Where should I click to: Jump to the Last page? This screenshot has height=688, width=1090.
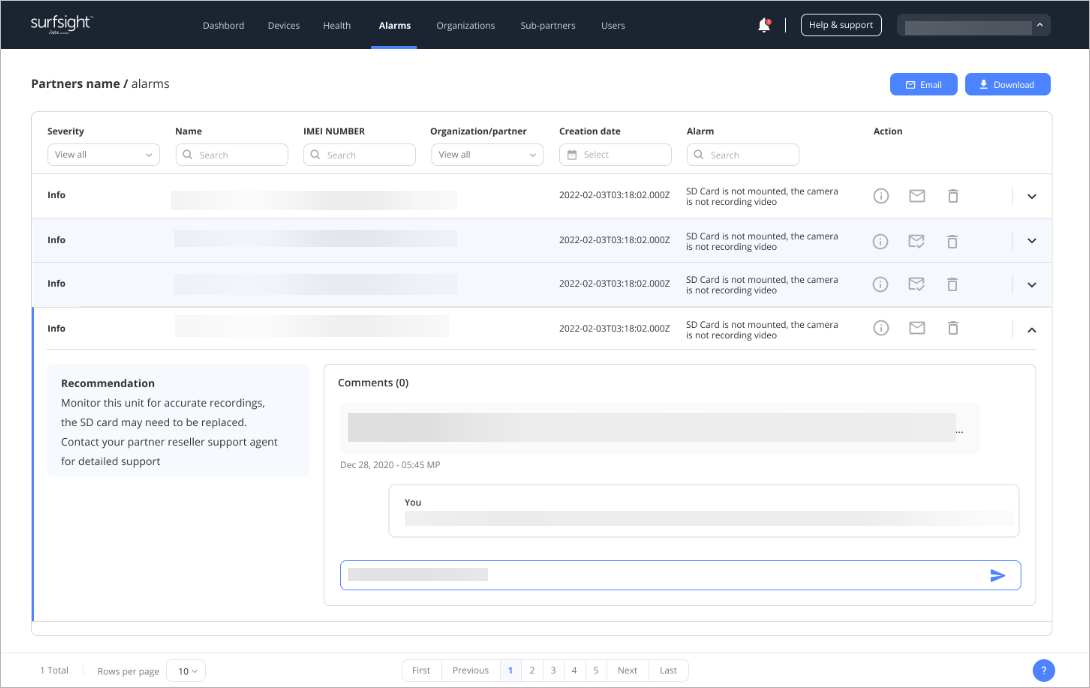pos(668,671)
